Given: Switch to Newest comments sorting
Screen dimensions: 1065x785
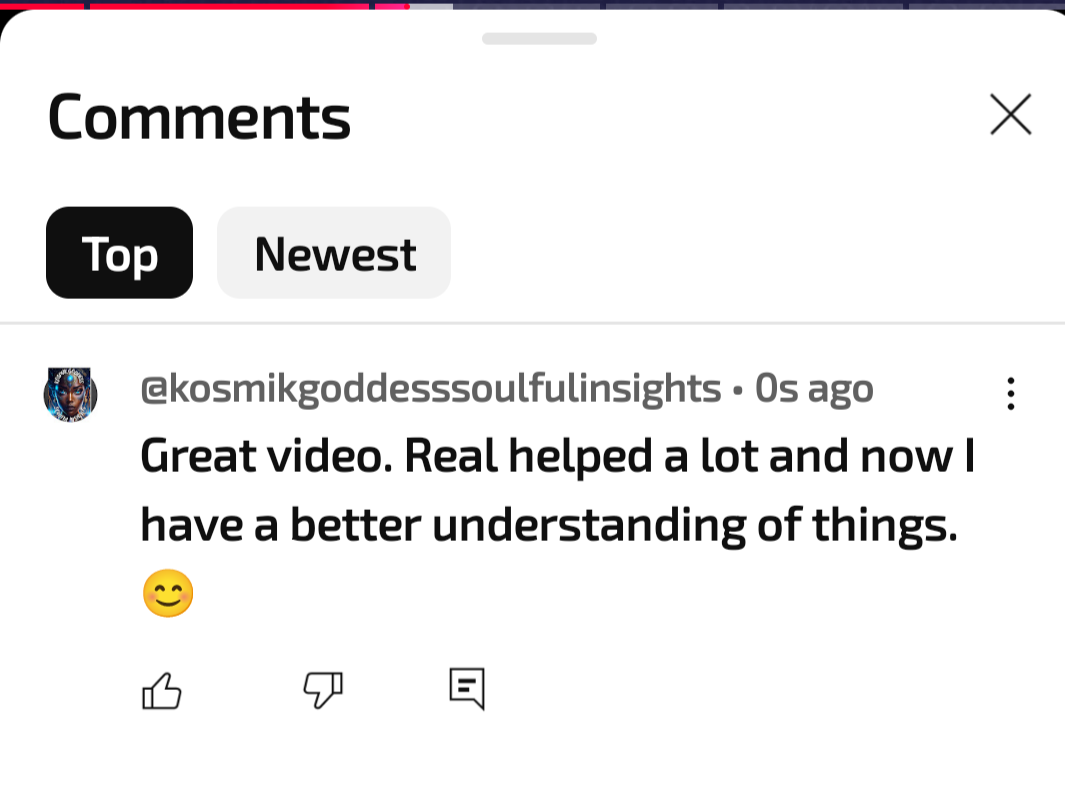Looking at the screenshot, I should pyautogui.click(x=334, y=253).
